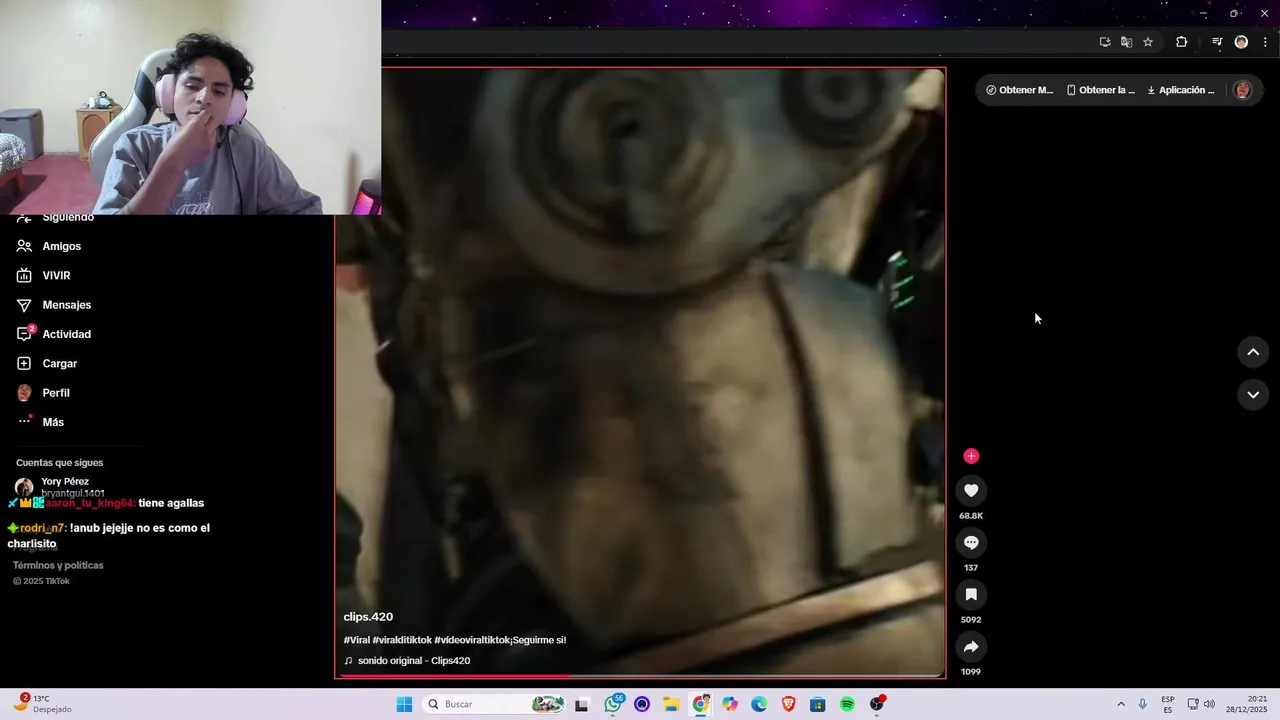The height and width of the screenshot is (720, 1280).
Task: Click the Aplicación download button
Action: pyautogui.click(x=1181, y=90)
